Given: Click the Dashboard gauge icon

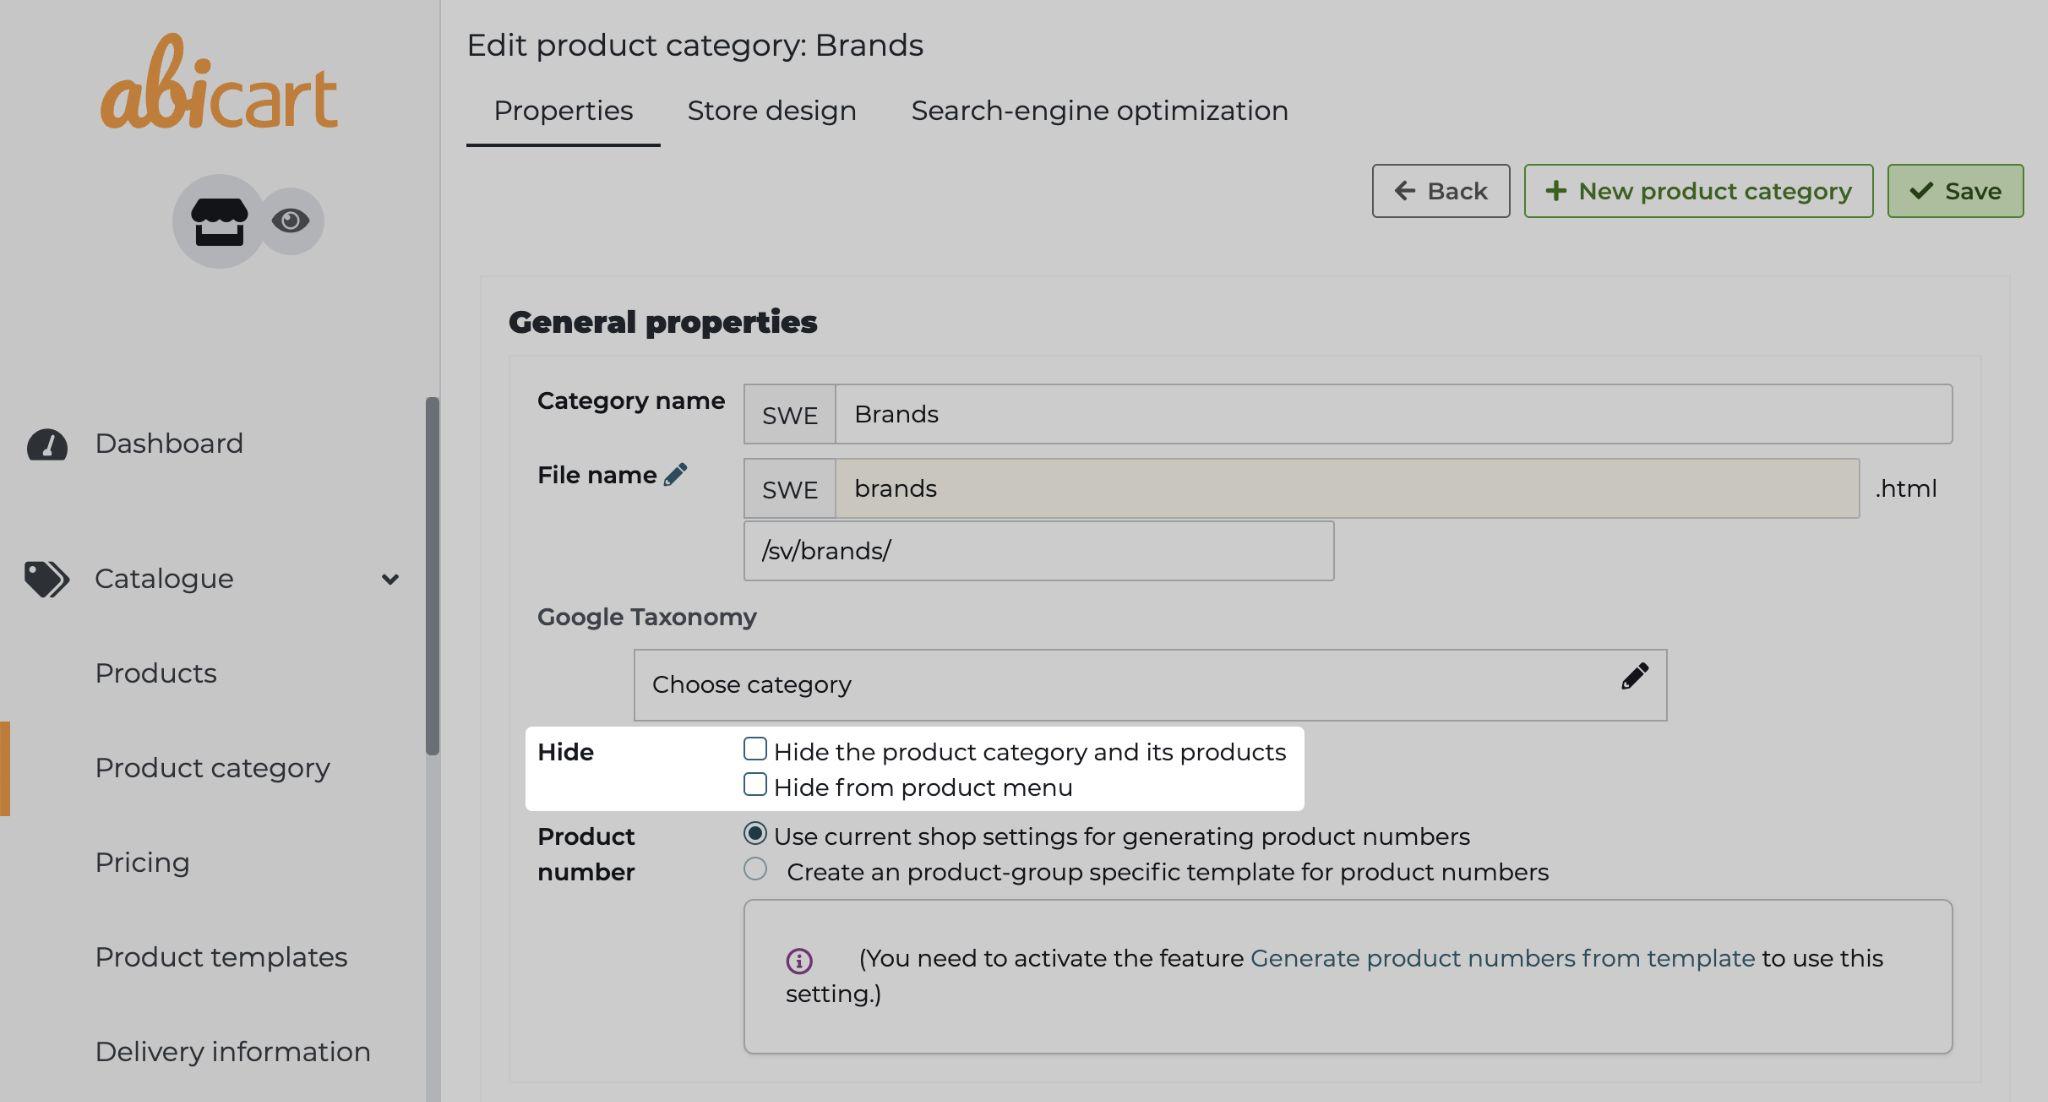Looking at the screenshot, I should pyautogui.click(x=47, y=444).
